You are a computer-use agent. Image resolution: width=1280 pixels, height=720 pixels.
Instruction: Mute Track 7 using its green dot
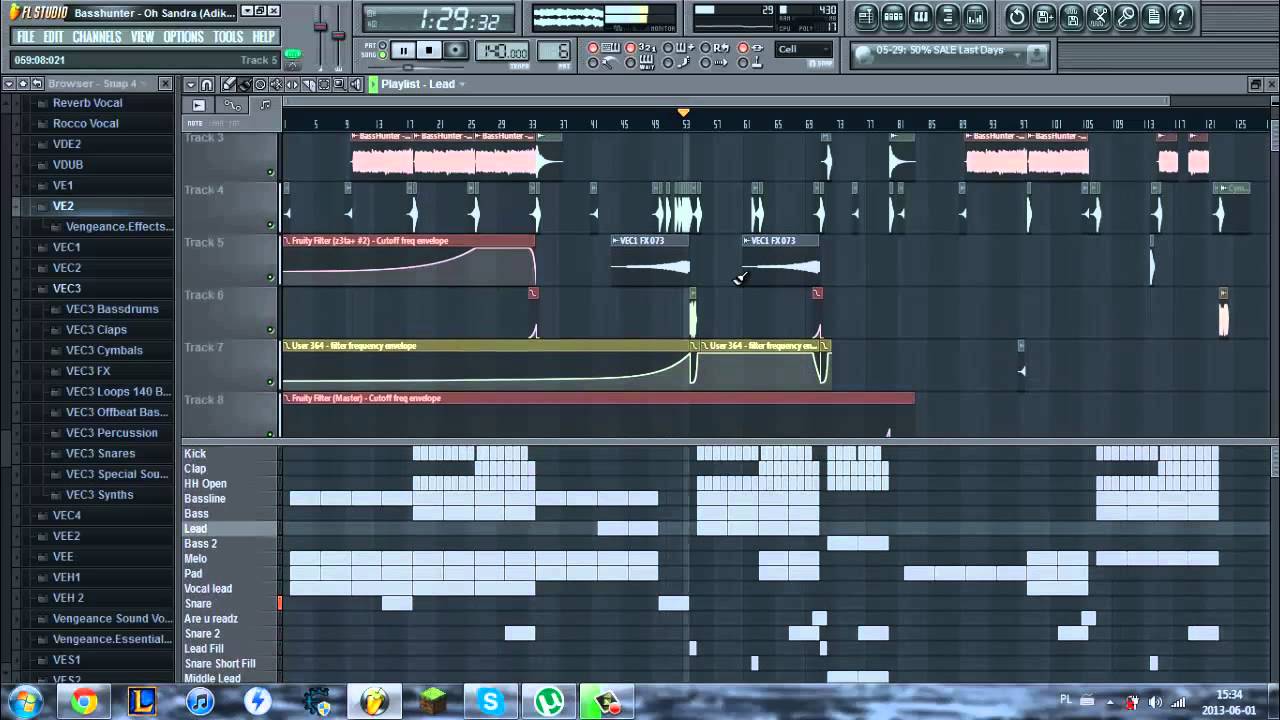coord(270,381)
